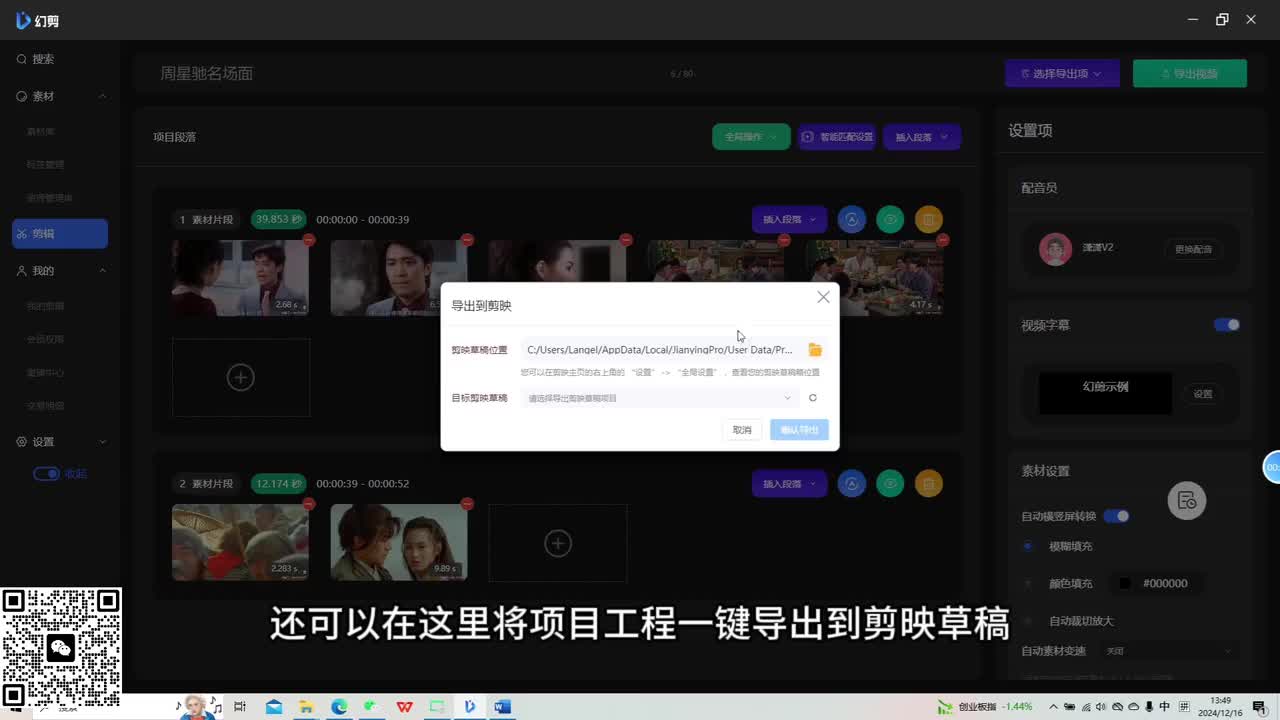Open the 目标剪映草稿 dropdown

click(x=658, y=398)
